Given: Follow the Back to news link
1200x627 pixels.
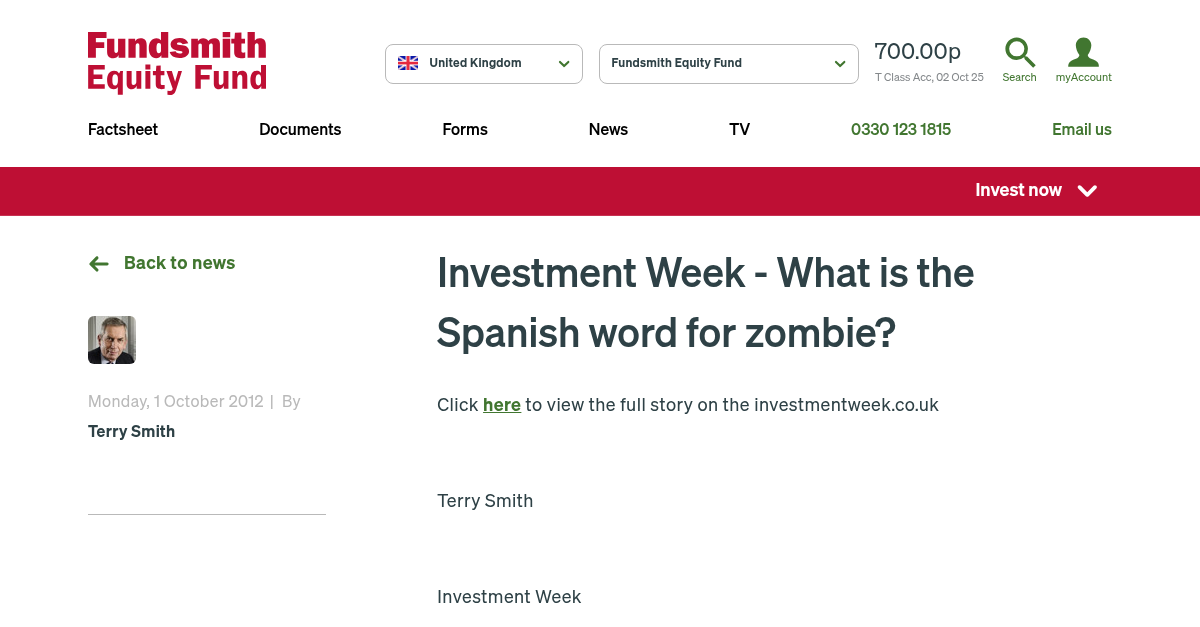Looking at the screenshot, I should pyautogui.click(x=179, y=263).
